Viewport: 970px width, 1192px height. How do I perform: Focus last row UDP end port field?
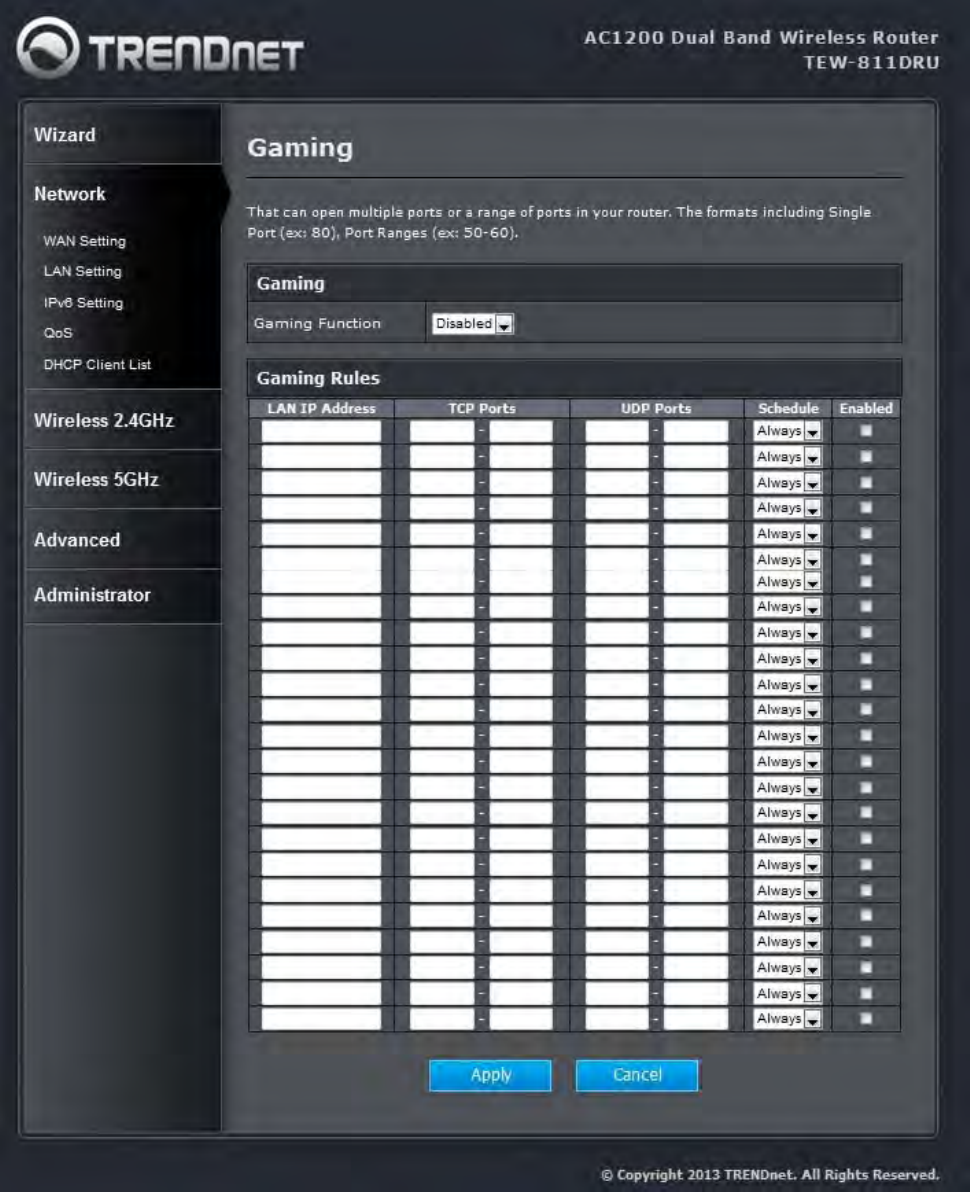point(696,1019)
